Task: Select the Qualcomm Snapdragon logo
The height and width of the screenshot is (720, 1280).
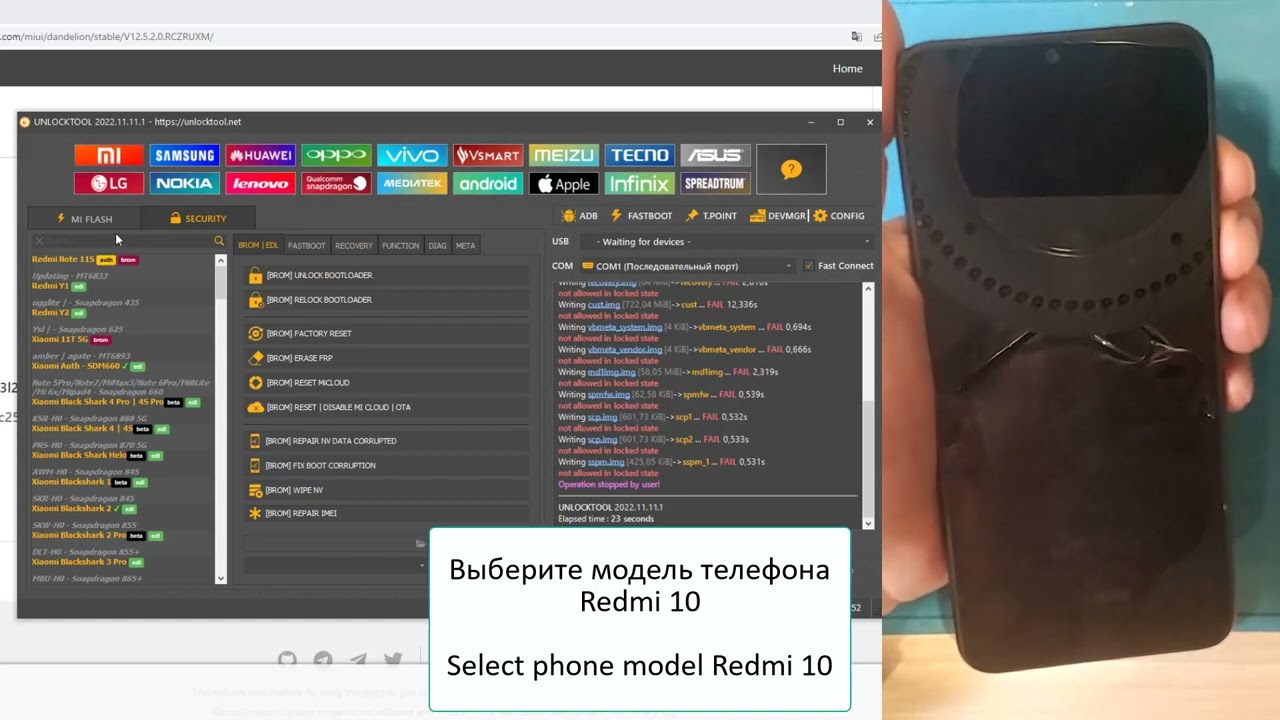Action: (336, 183)
